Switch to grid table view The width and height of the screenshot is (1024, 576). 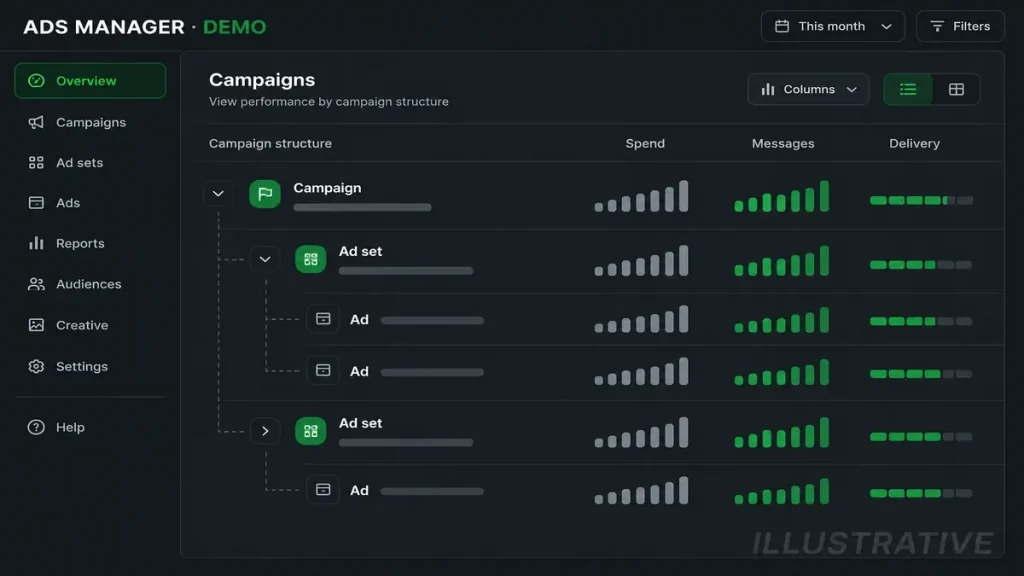point(956,89)
